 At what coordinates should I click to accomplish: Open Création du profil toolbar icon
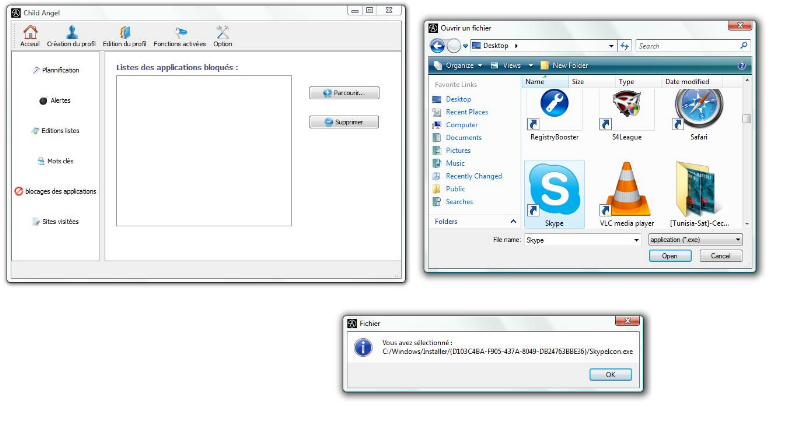71,36
